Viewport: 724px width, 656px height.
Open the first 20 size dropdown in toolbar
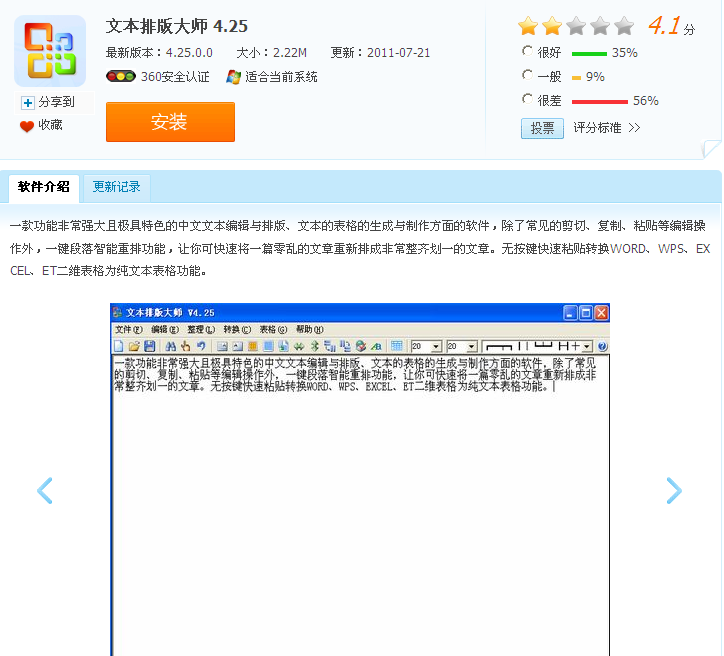point(436,346)
